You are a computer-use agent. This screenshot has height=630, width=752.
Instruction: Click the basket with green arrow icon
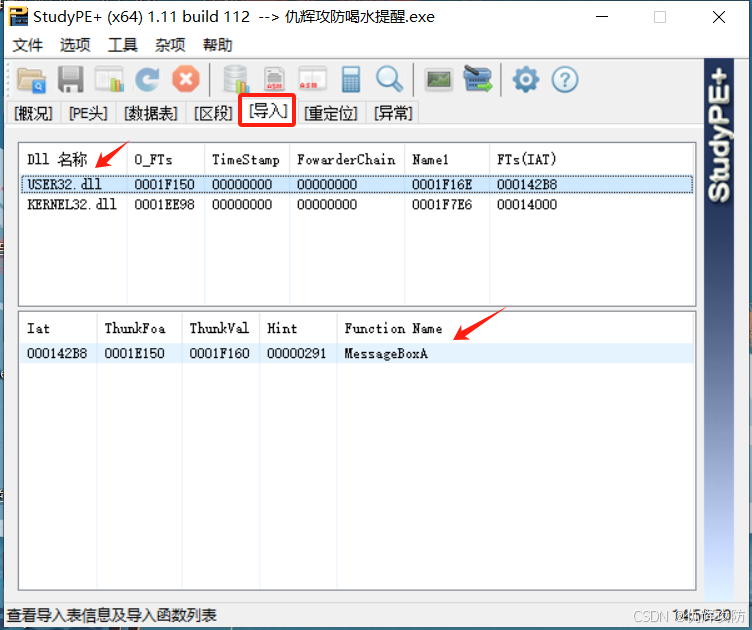(478, 80)
